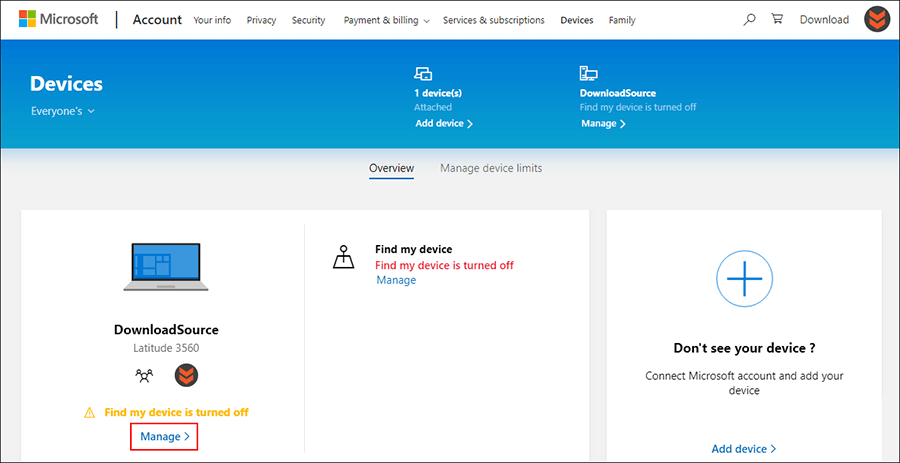This screenshot has width=900, height=463.
Task: Open Services & subscriptions
Action: [494, 20]
